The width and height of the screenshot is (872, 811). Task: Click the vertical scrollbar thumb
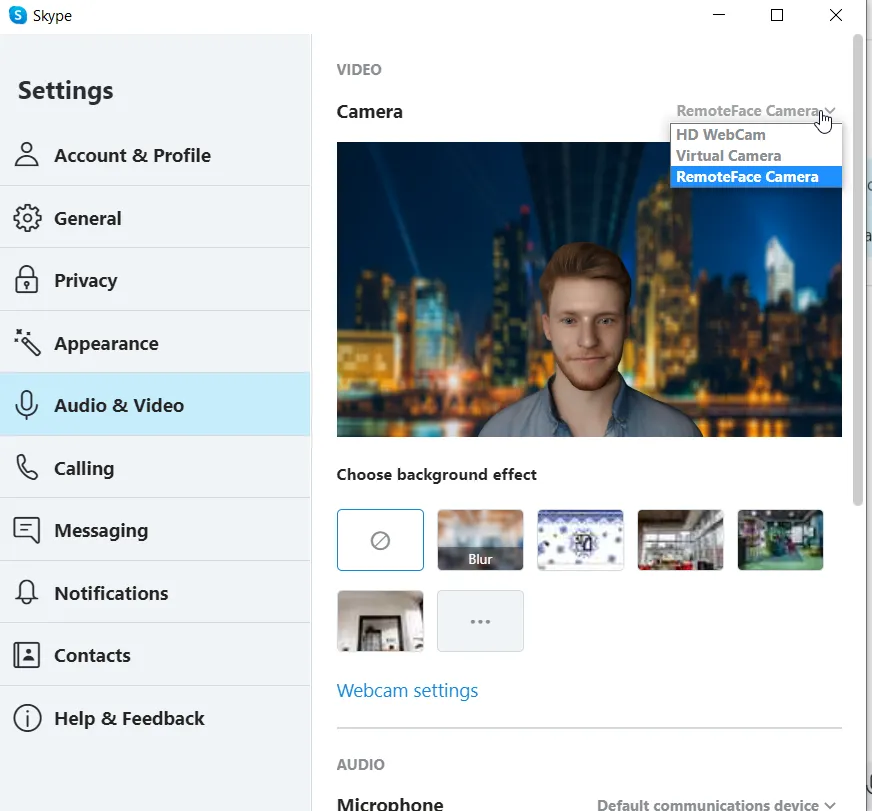(x=859, y=270)
